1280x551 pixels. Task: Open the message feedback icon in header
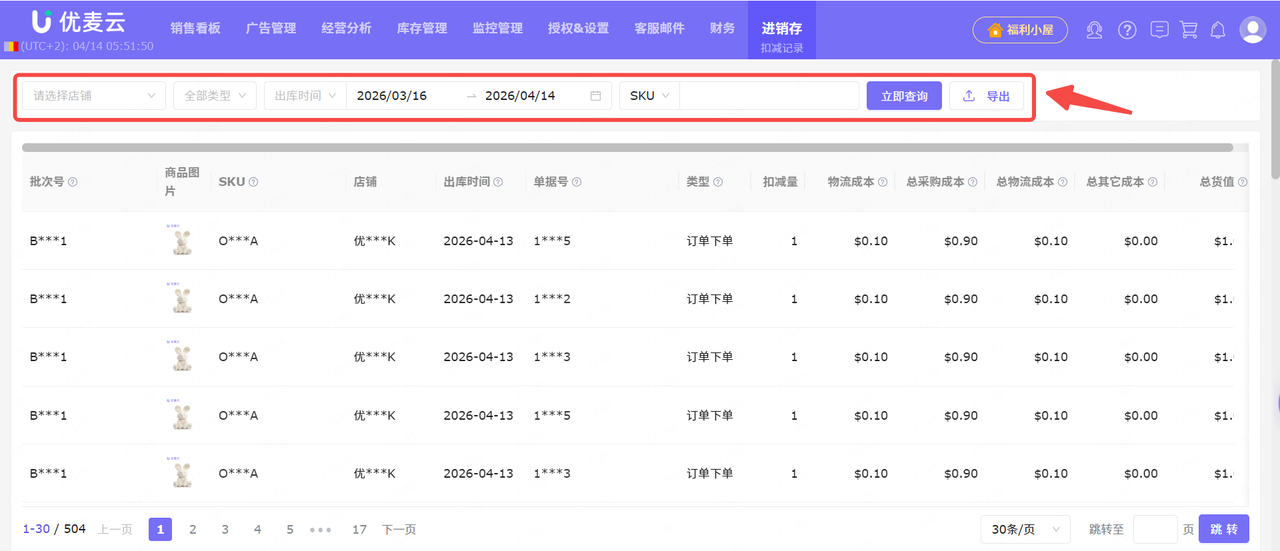click(1159, 30)
